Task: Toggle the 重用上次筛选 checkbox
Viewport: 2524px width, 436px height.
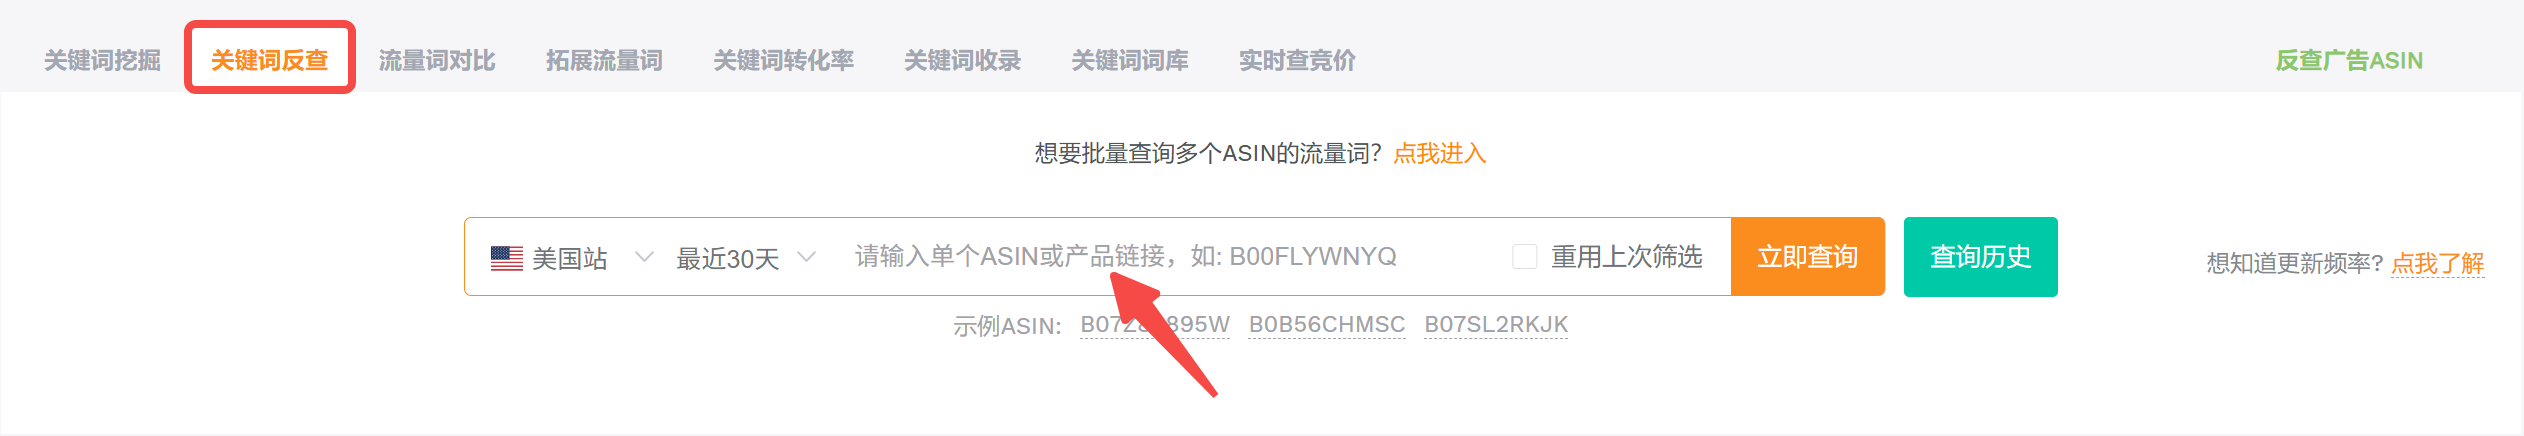Action: tap(1524, 257)
